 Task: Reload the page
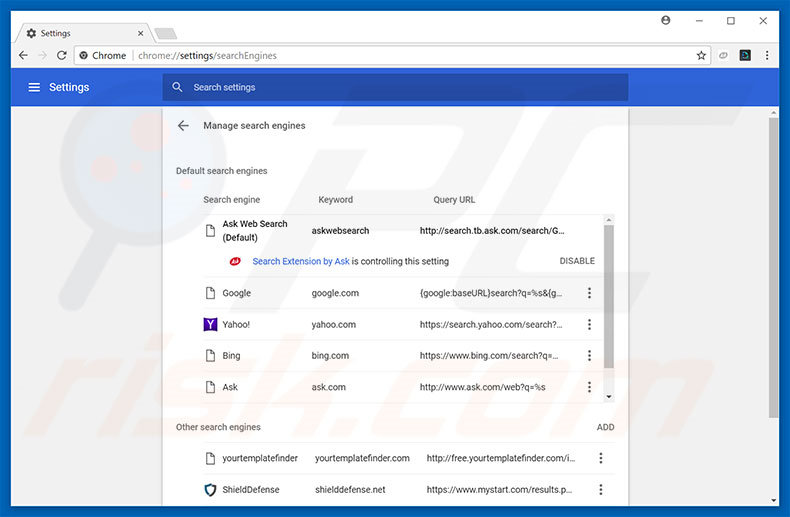pyautogui.click(x=61, y=55)
